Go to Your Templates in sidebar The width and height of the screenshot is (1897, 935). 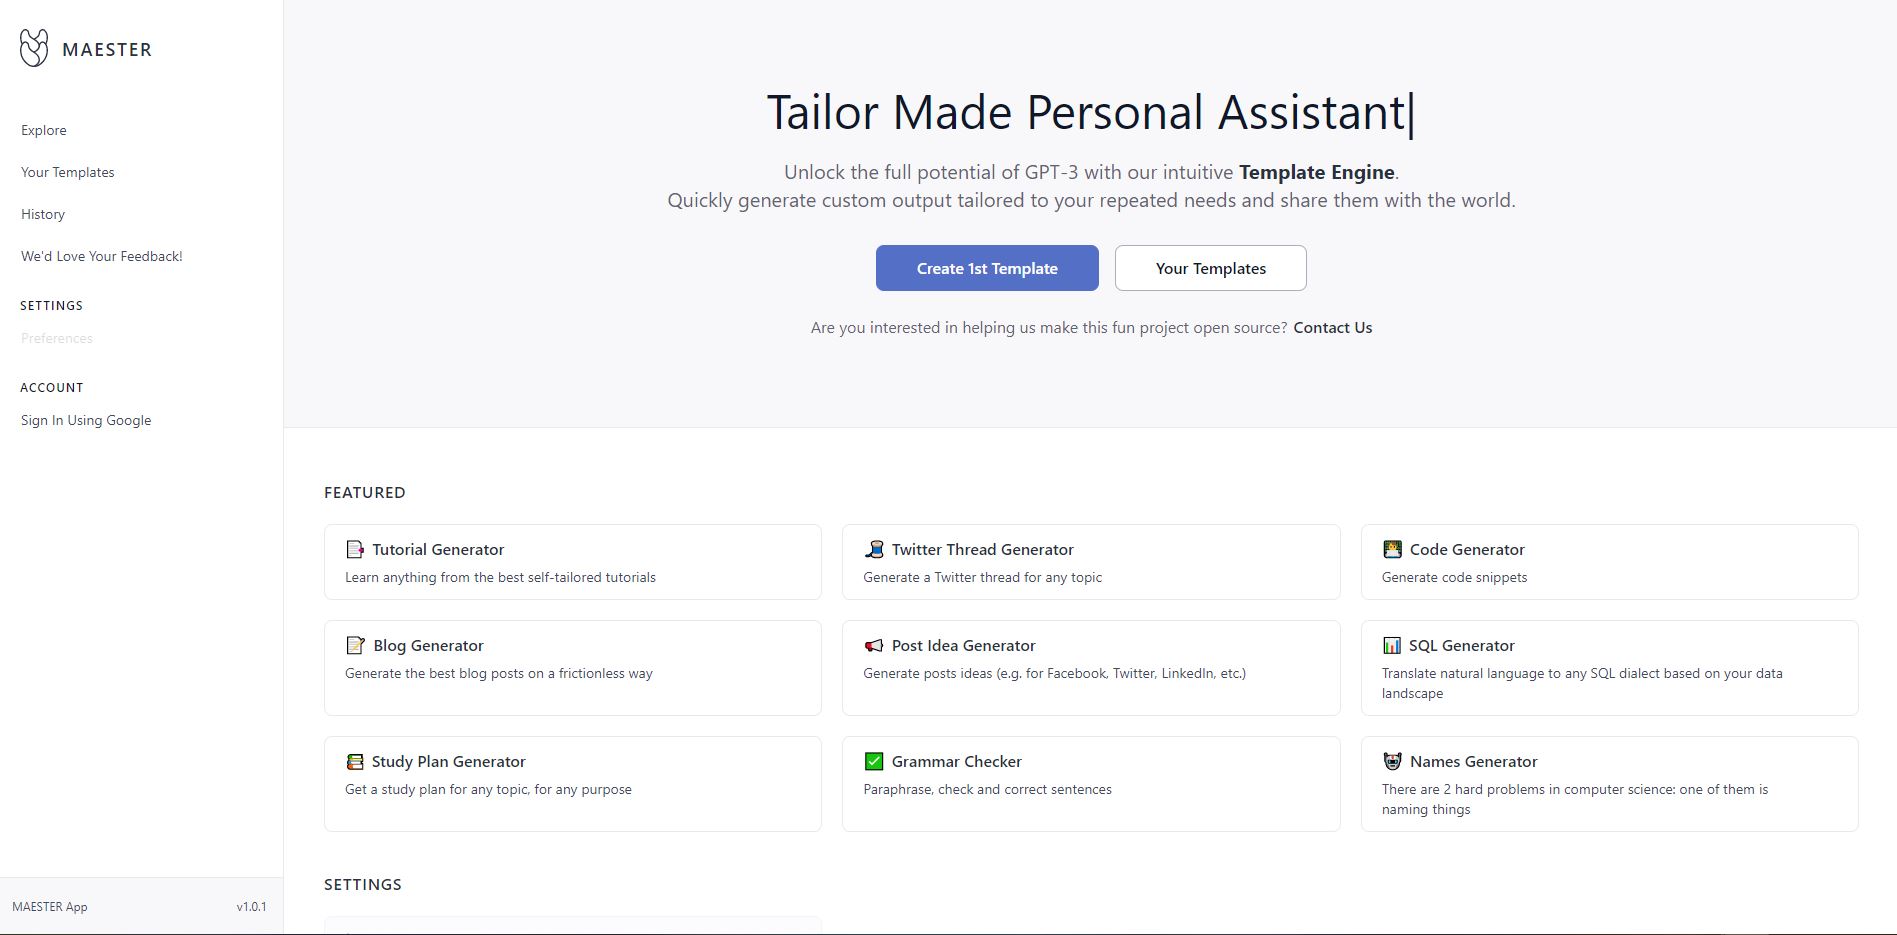pos(68,172)
